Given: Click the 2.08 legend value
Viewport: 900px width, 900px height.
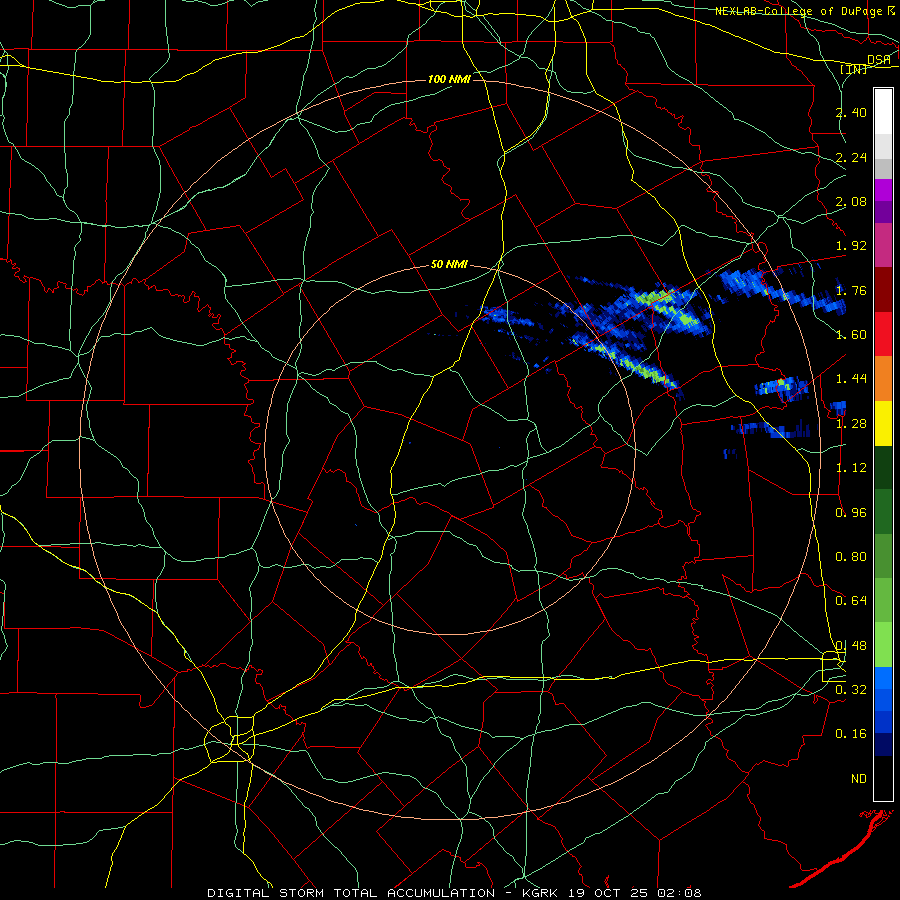Looking at the screenshot, I should point(851,201).
